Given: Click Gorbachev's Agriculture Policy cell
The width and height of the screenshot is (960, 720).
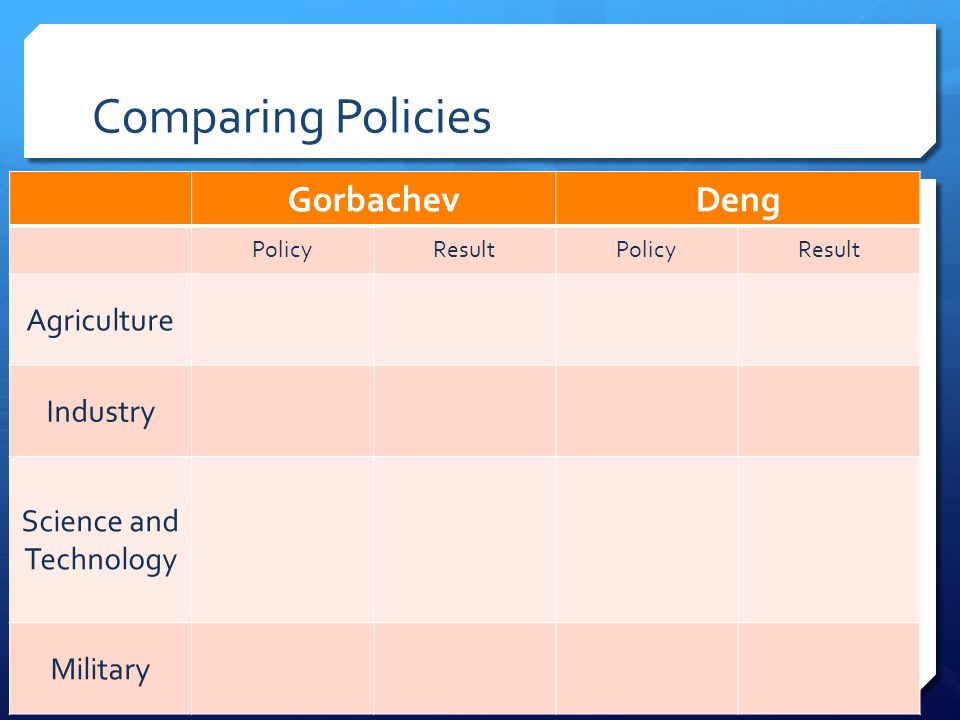Looking at the screenshot, I should pos(282,320).
